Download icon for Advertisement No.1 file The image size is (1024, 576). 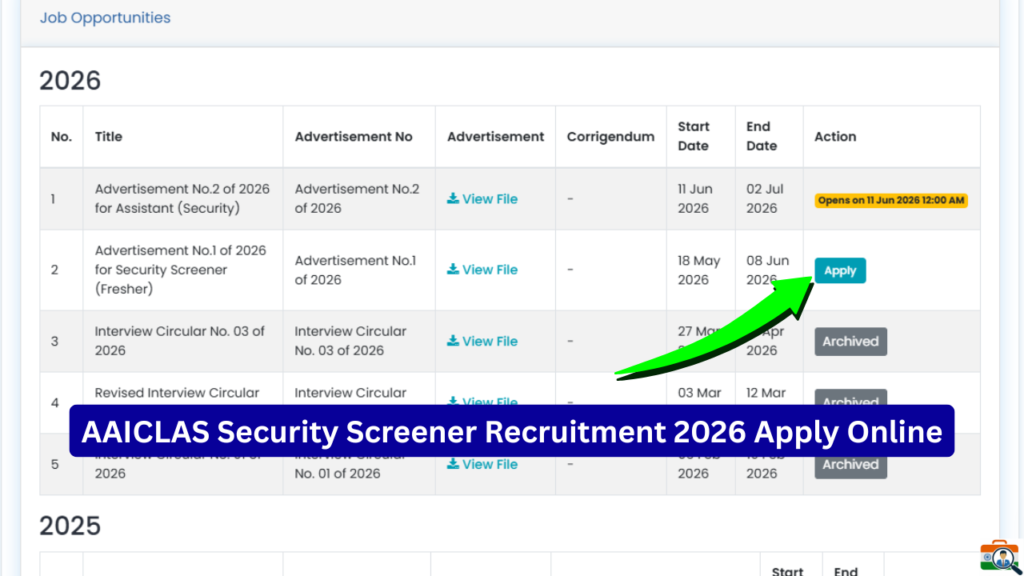[x=453, y=268]
